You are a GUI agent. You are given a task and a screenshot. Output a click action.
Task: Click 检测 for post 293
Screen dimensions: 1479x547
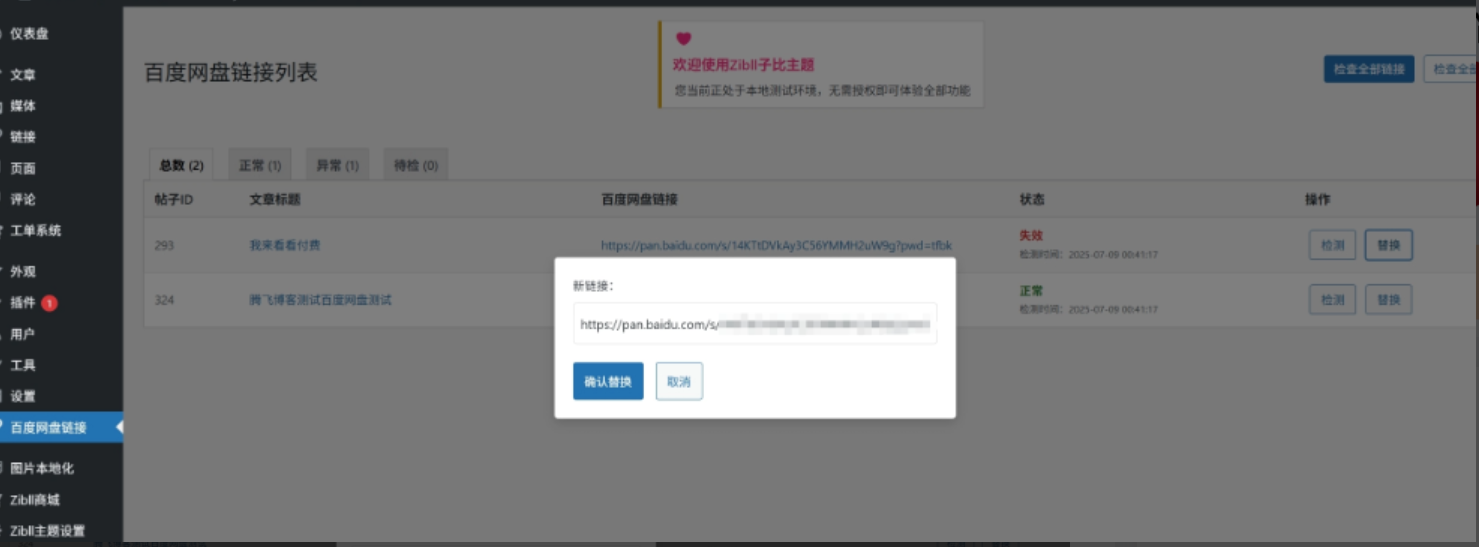tap(1332, 245)
